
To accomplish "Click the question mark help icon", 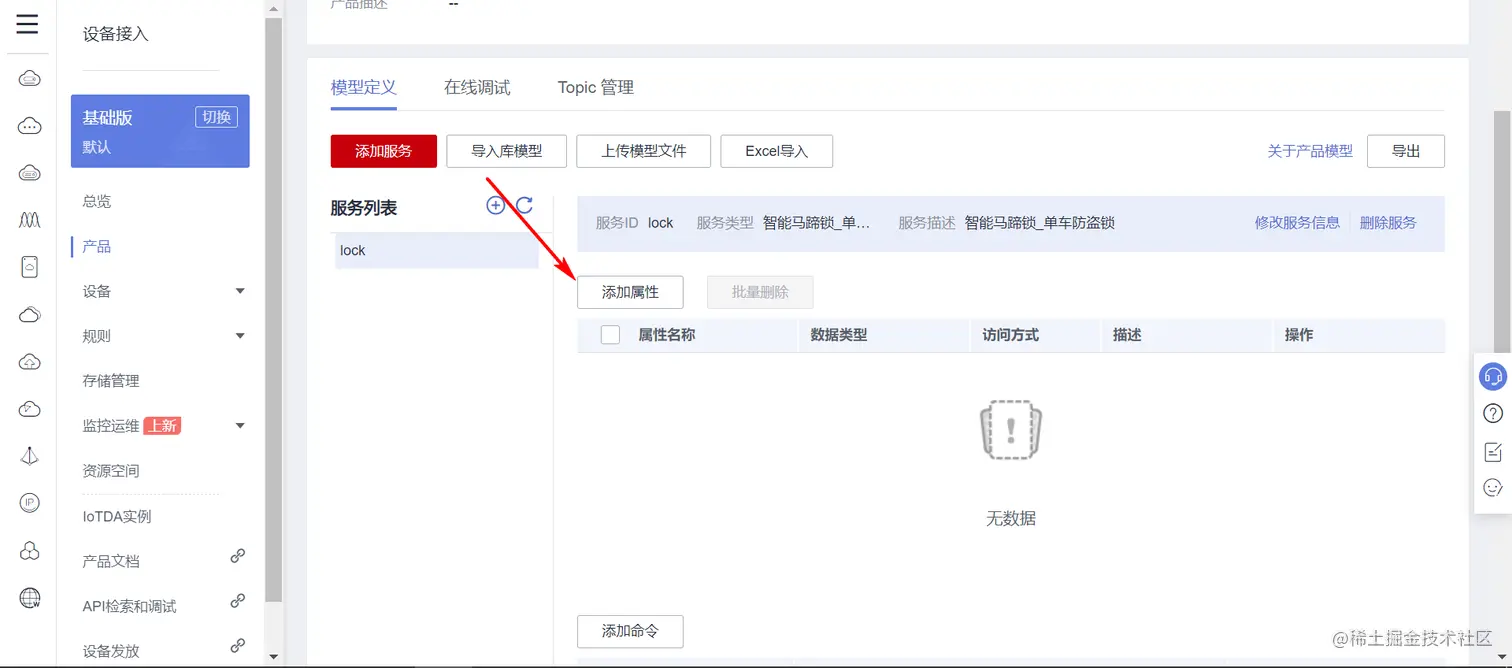I will [1493, 413].
